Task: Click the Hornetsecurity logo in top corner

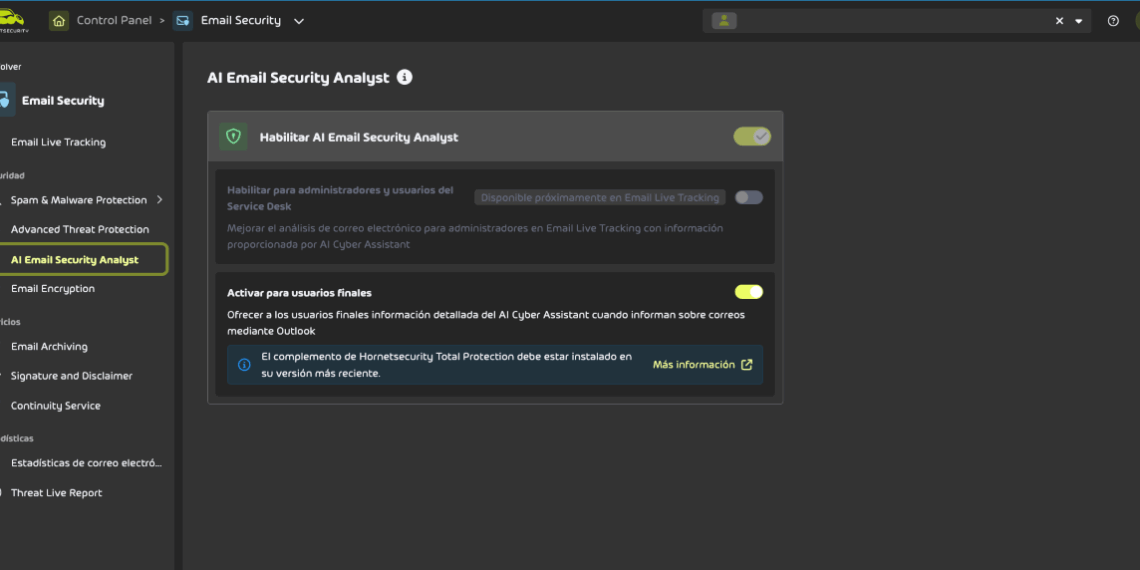Action: 14,22
